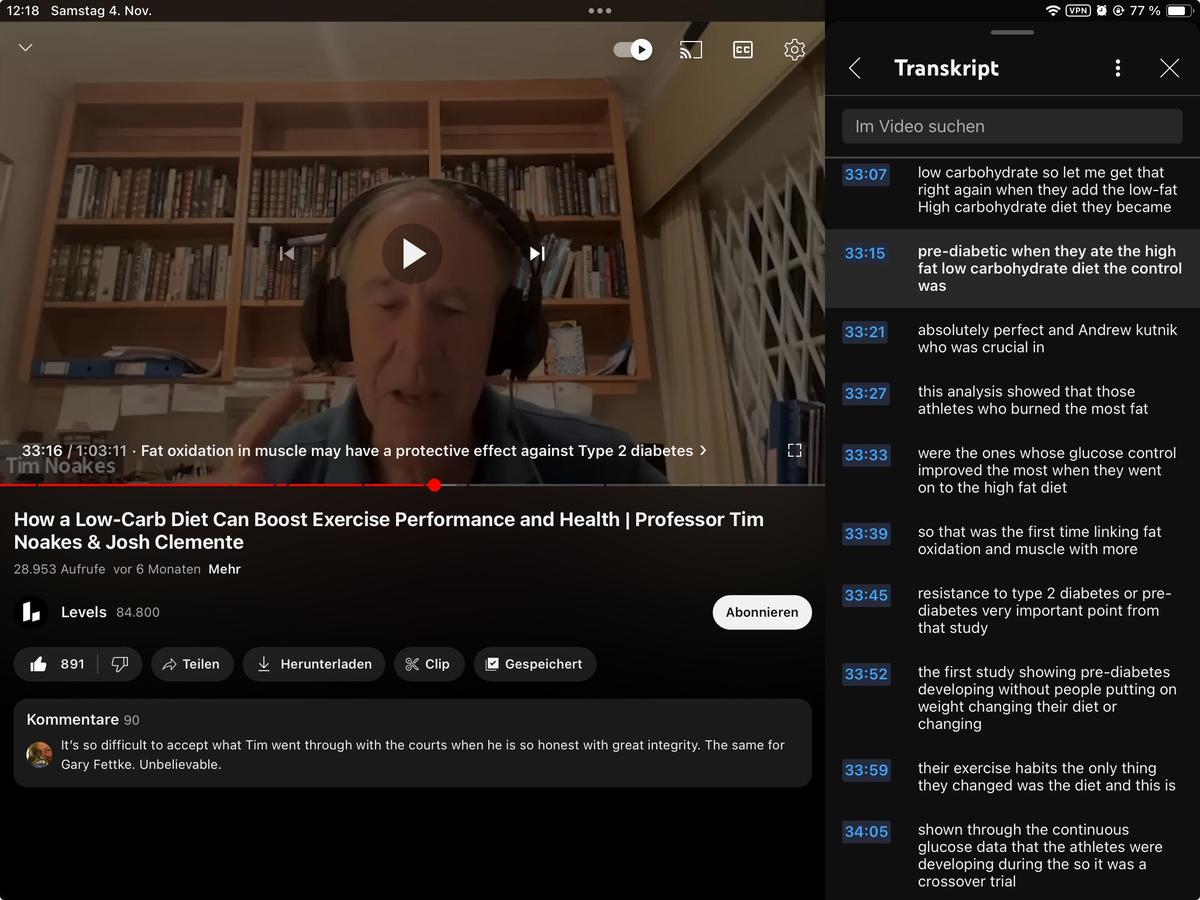Click the Im Video suchen search field

[x=1012, y=127]
